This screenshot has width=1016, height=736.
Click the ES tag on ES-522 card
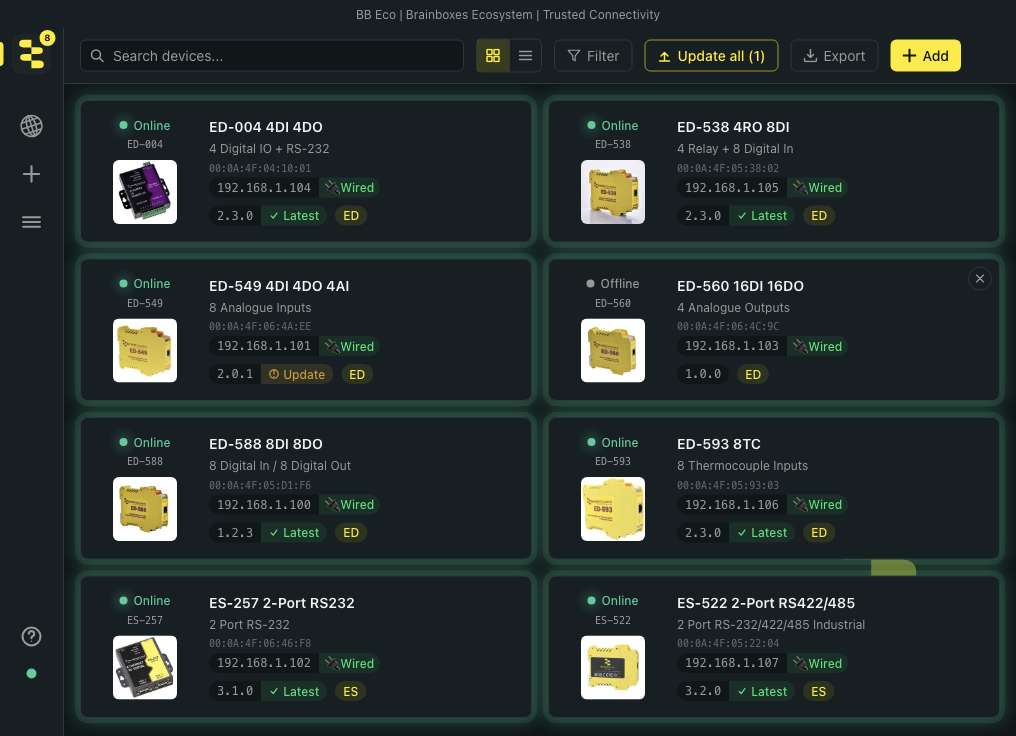(x=818, y=691)
